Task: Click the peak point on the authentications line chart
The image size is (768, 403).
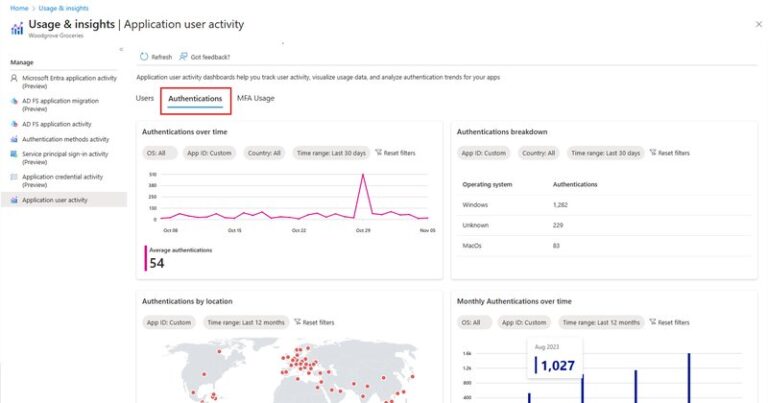Action: tap(363, 174)
